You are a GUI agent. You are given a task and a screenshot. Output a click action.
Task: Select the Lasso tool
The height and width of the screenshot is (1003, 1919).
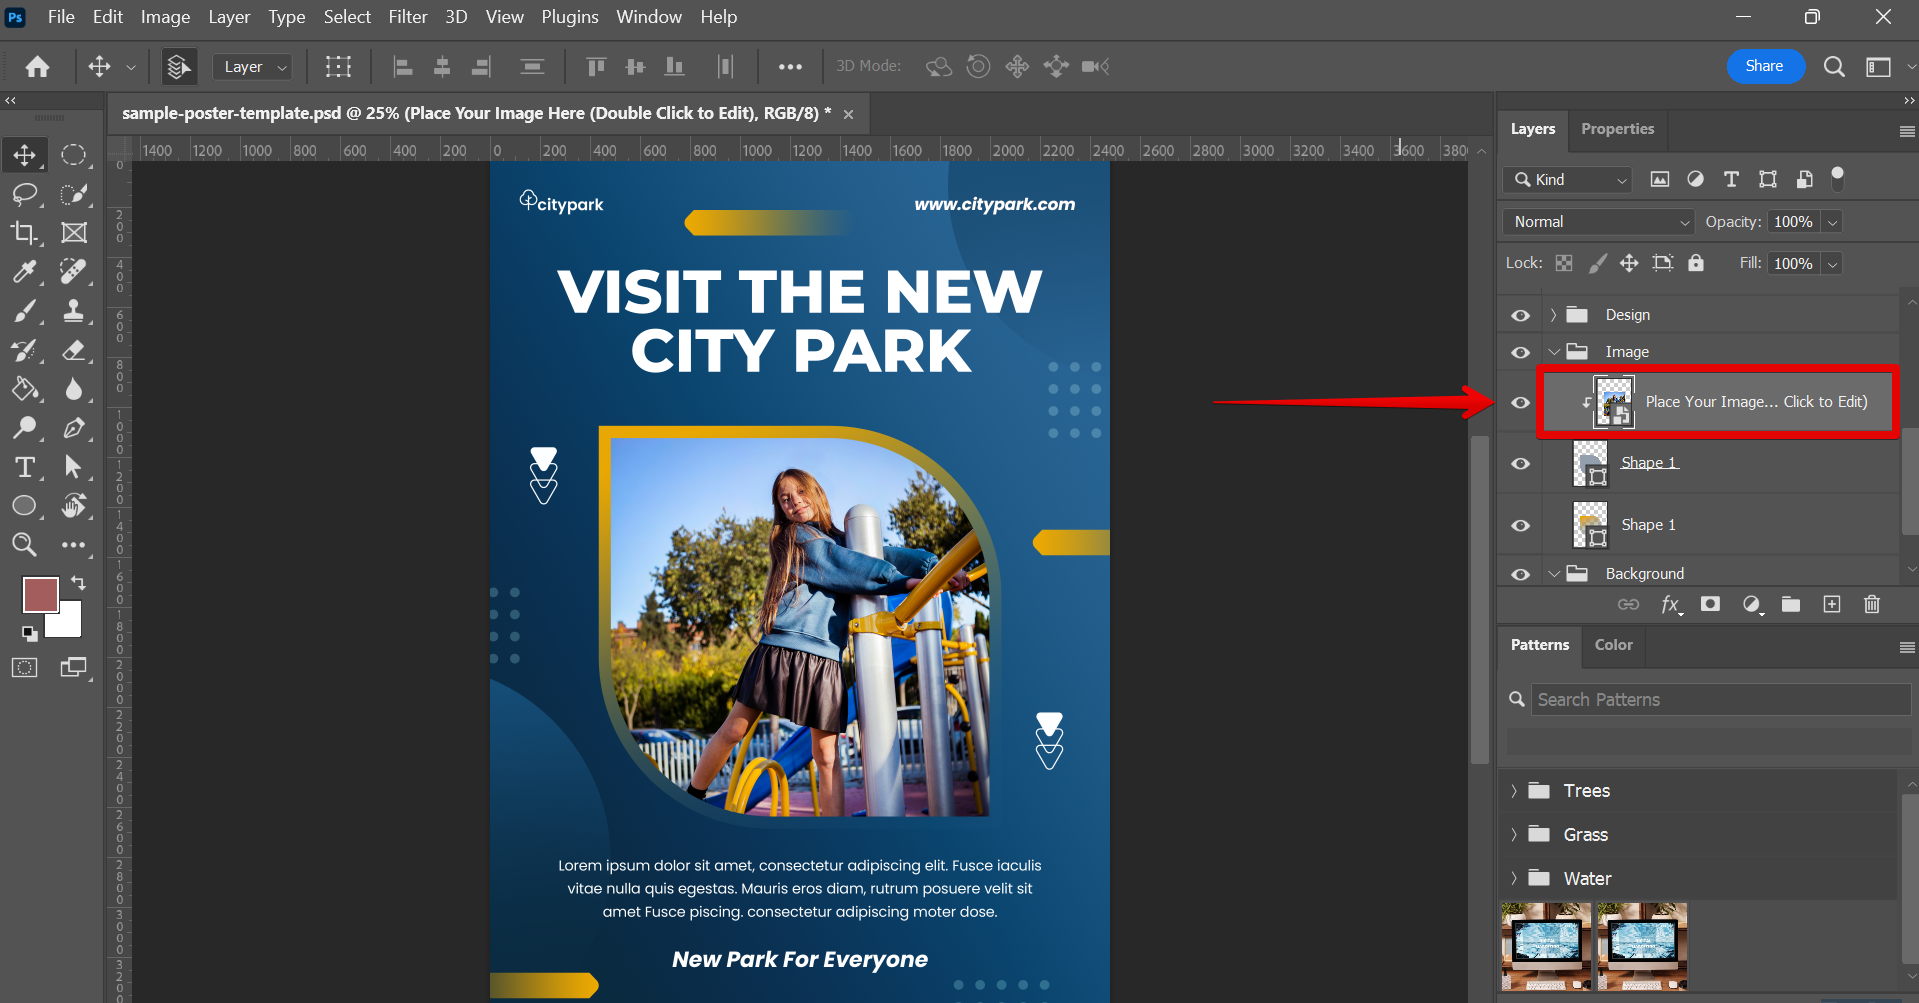tap(24, 194)
